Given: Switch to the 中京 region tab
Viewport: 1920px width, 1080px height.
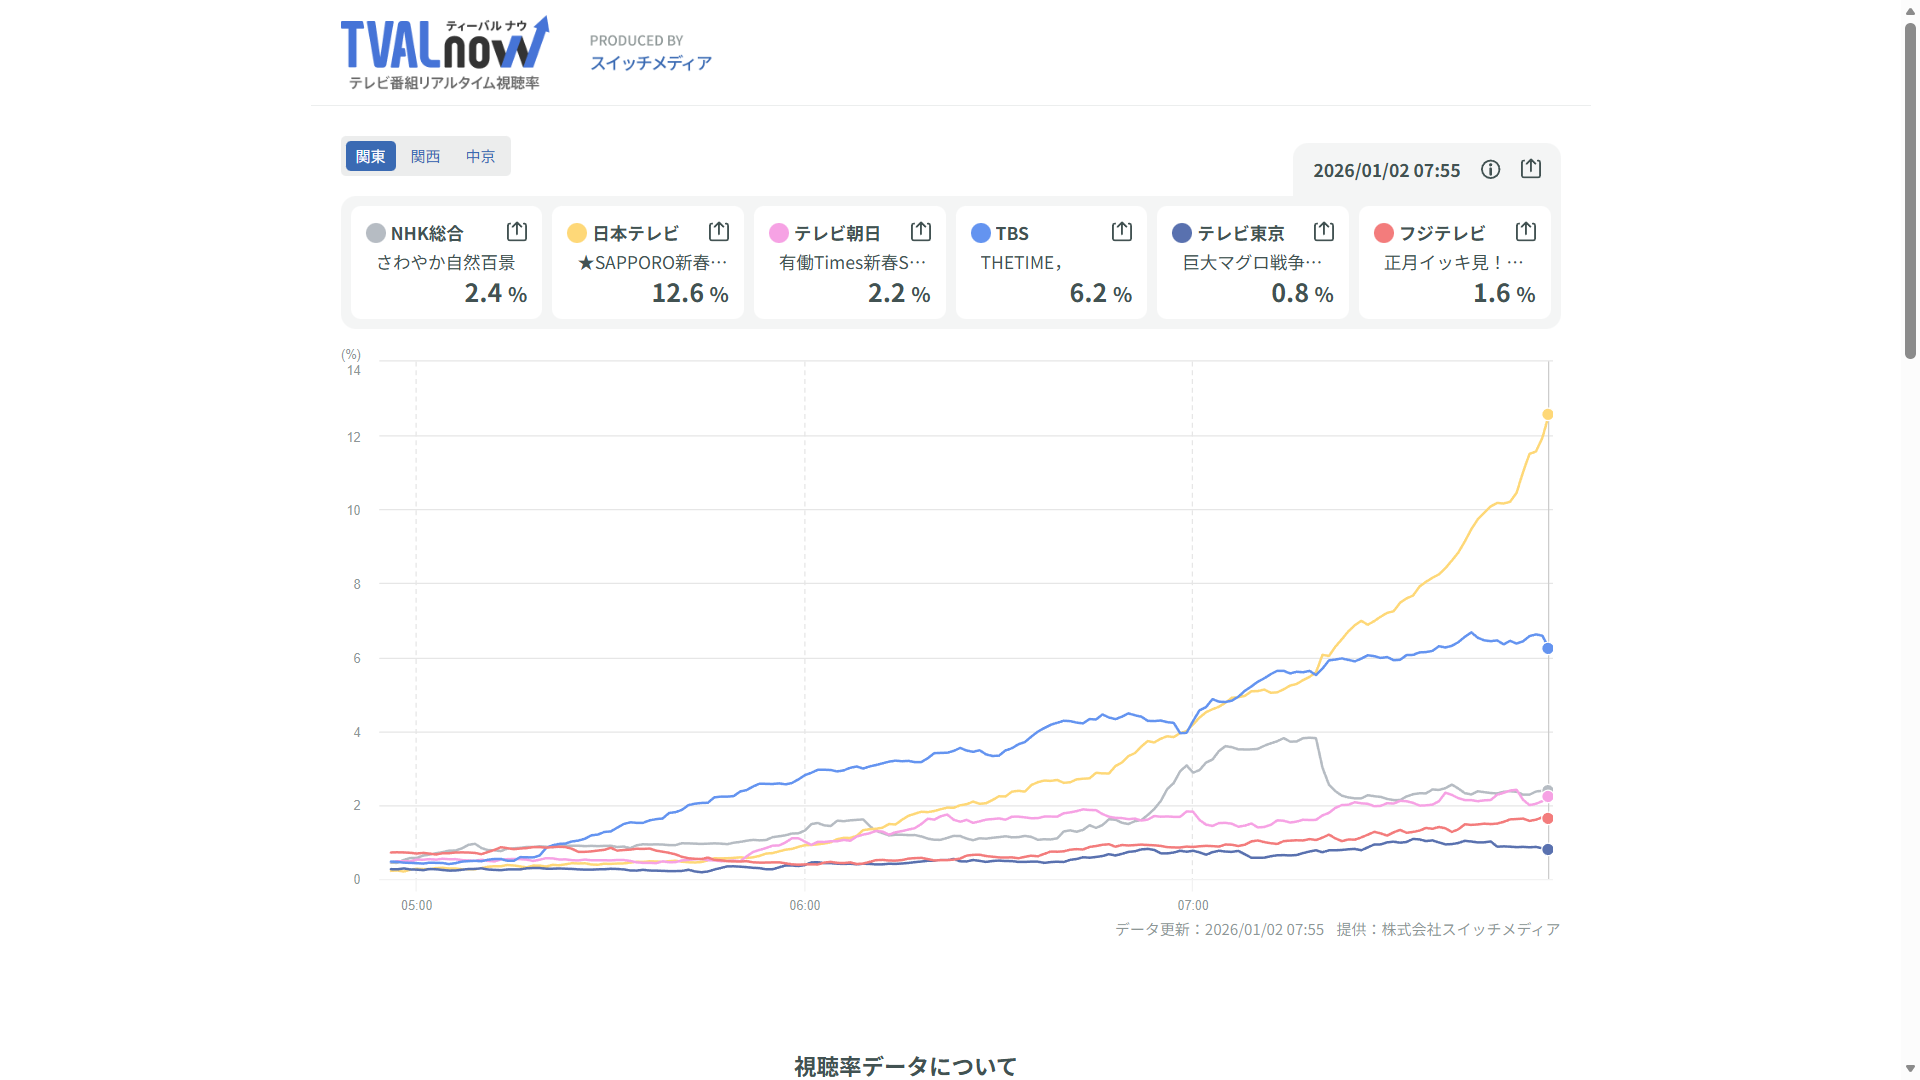Looking at the screenshot, I should tap(480, 157).
